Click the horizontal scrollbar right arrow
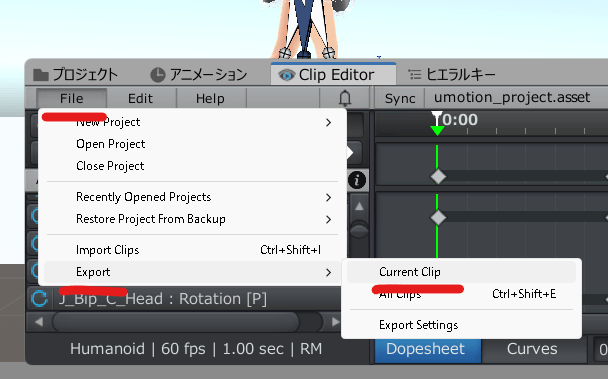The height and width of the screenshot is (379, 608). click(335, 322)
